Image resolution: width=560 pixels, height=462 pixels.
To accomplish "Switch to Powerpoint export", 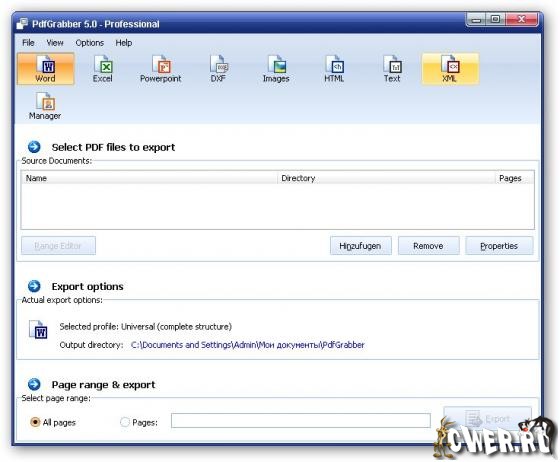I will click(161, 69).
